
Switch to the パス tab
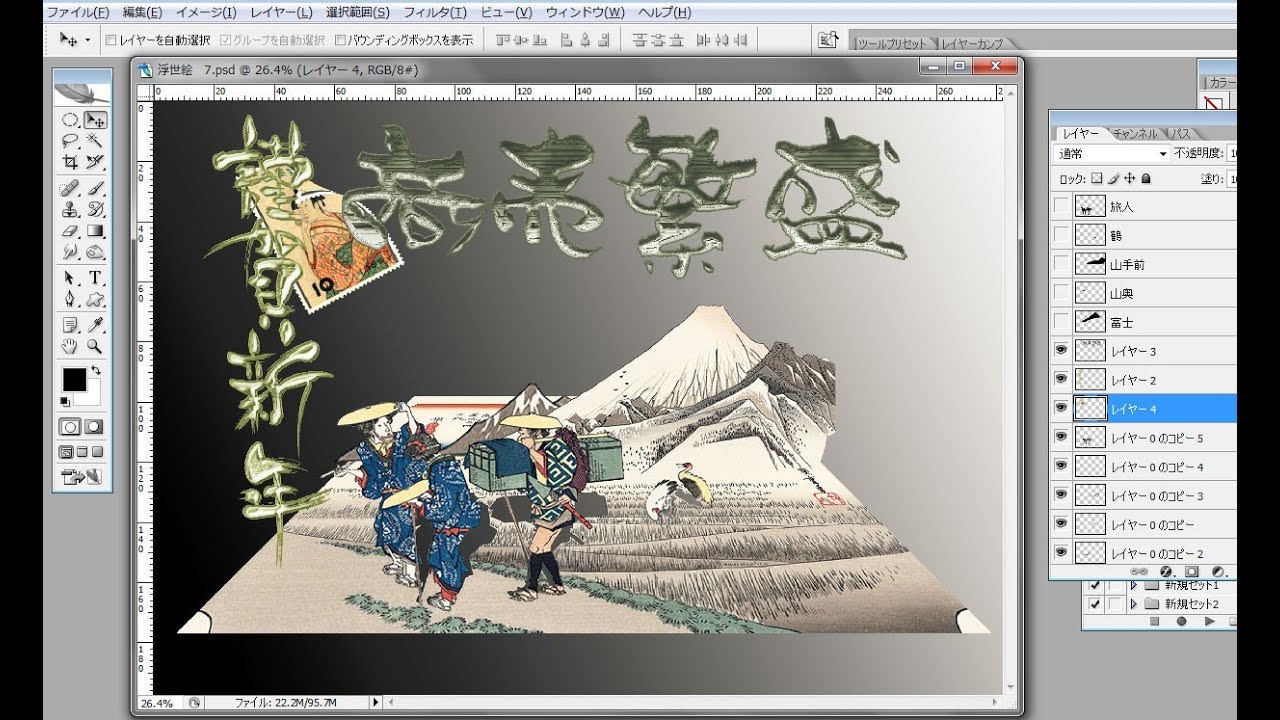(x=1181, y=133)
